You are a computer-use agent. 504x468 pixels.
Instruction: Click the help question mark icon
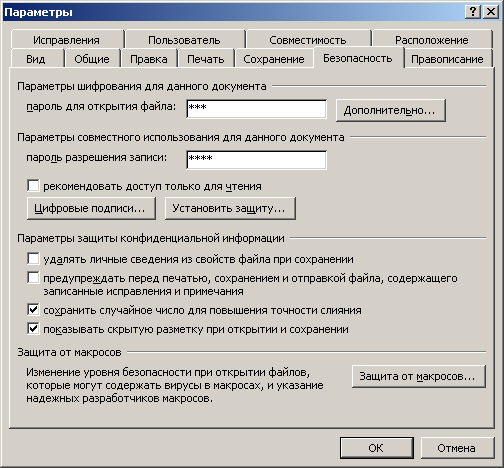[473, 12]
